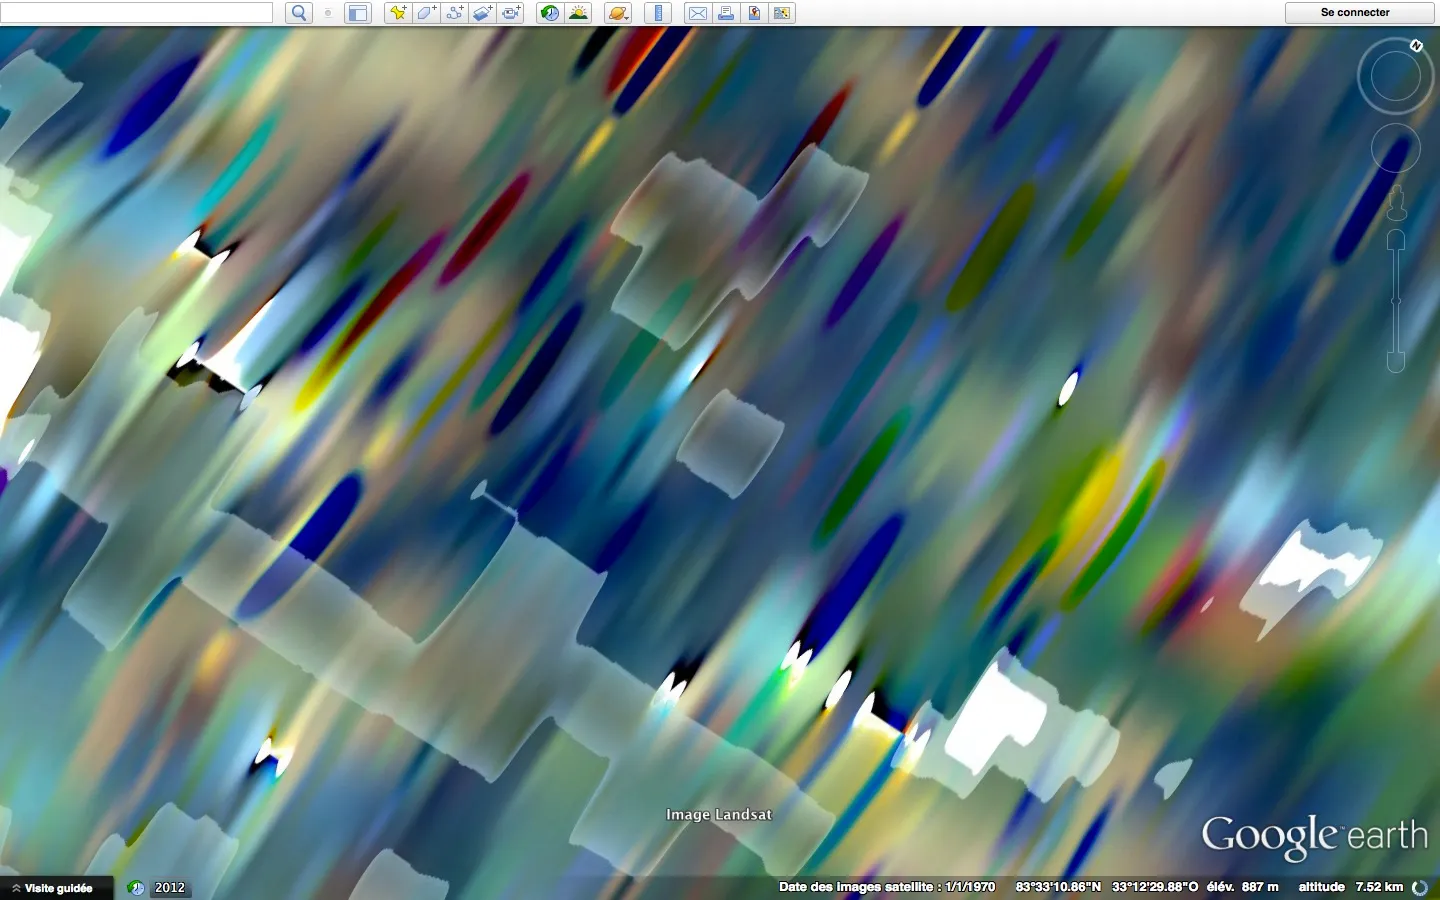Click the Se connecter sign-in button
The height and width of the screenshot is (900, 1440).
[1354, 13]
